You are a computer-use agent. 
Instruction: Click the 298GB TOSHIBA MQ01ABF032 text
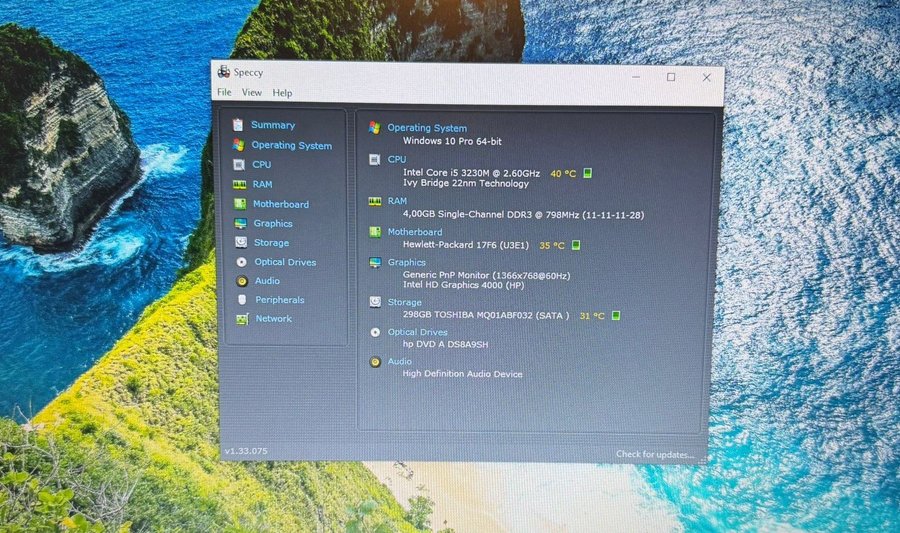(486, 315)
